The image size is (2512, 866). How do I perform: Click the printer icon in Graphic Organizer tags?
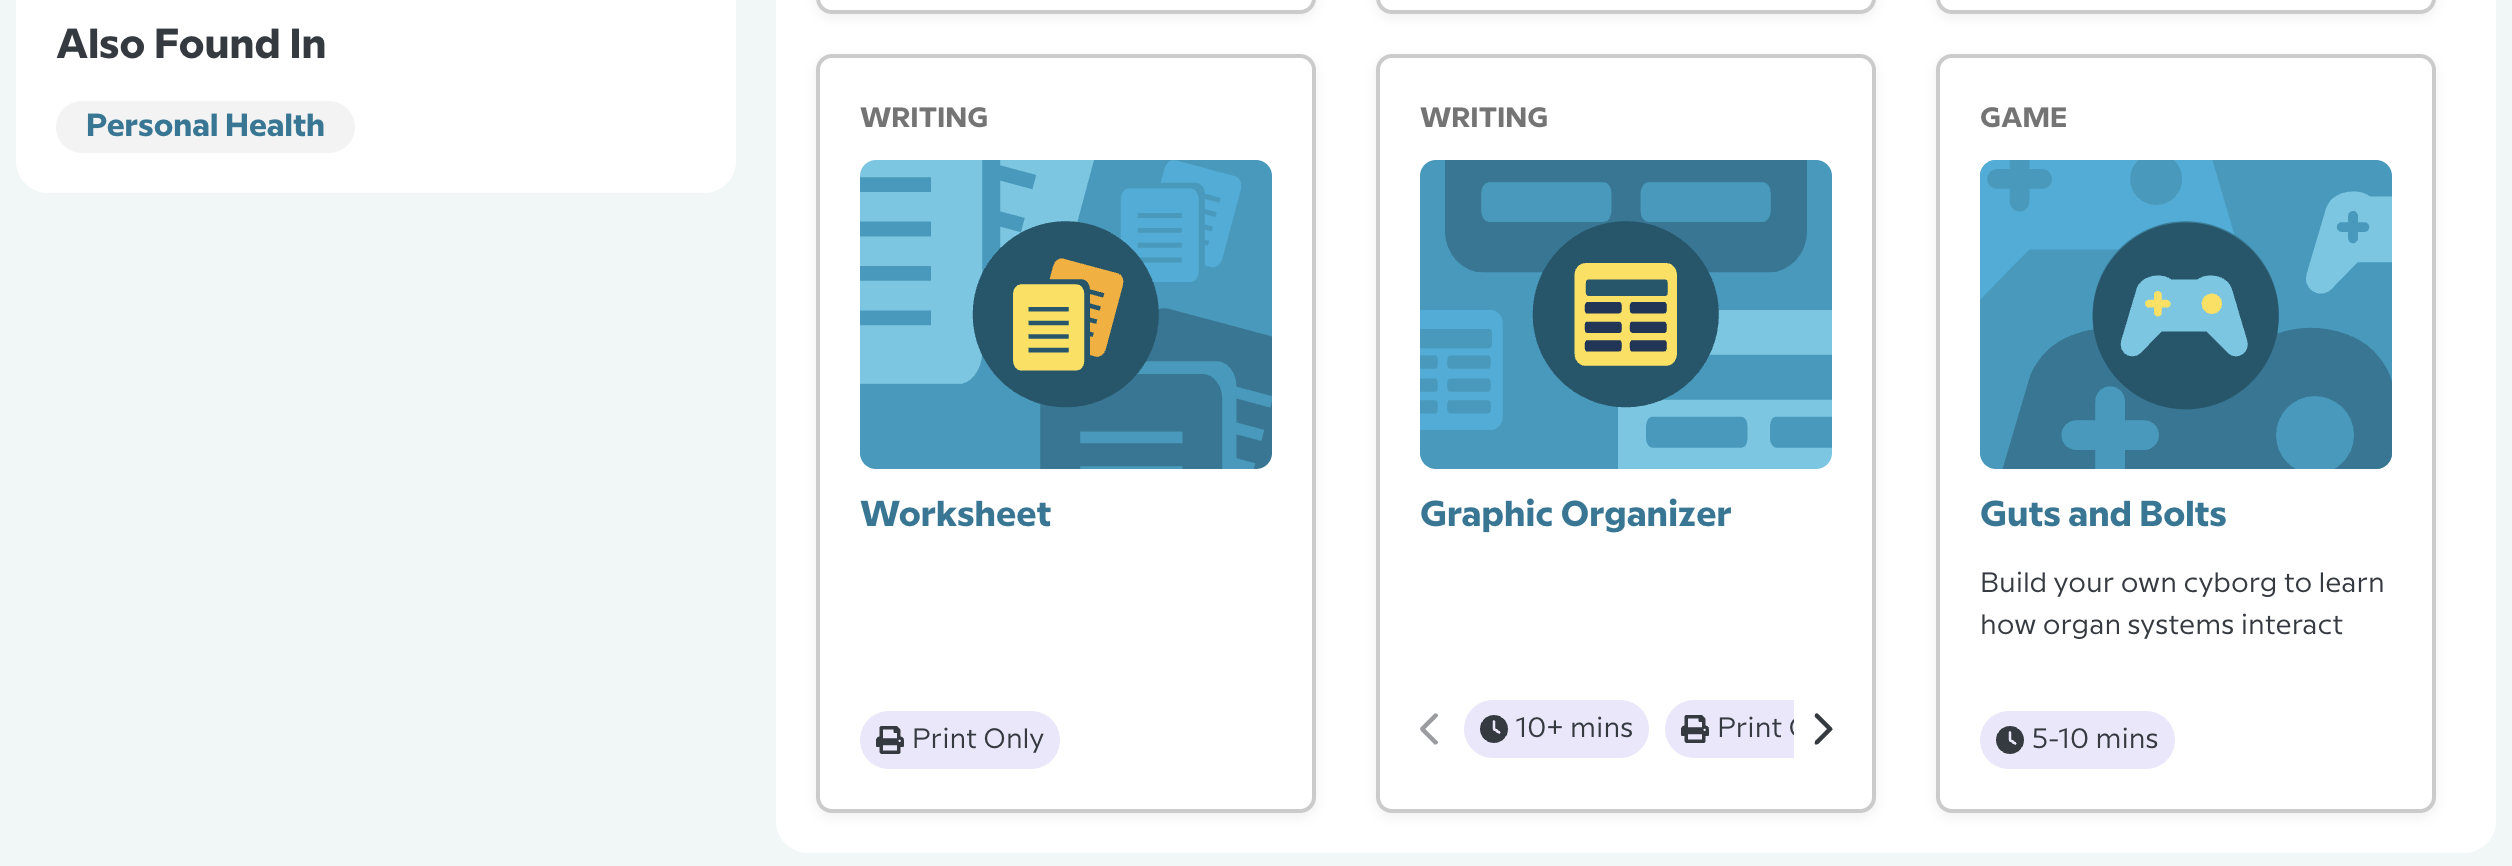click(x=1694, y=729)
